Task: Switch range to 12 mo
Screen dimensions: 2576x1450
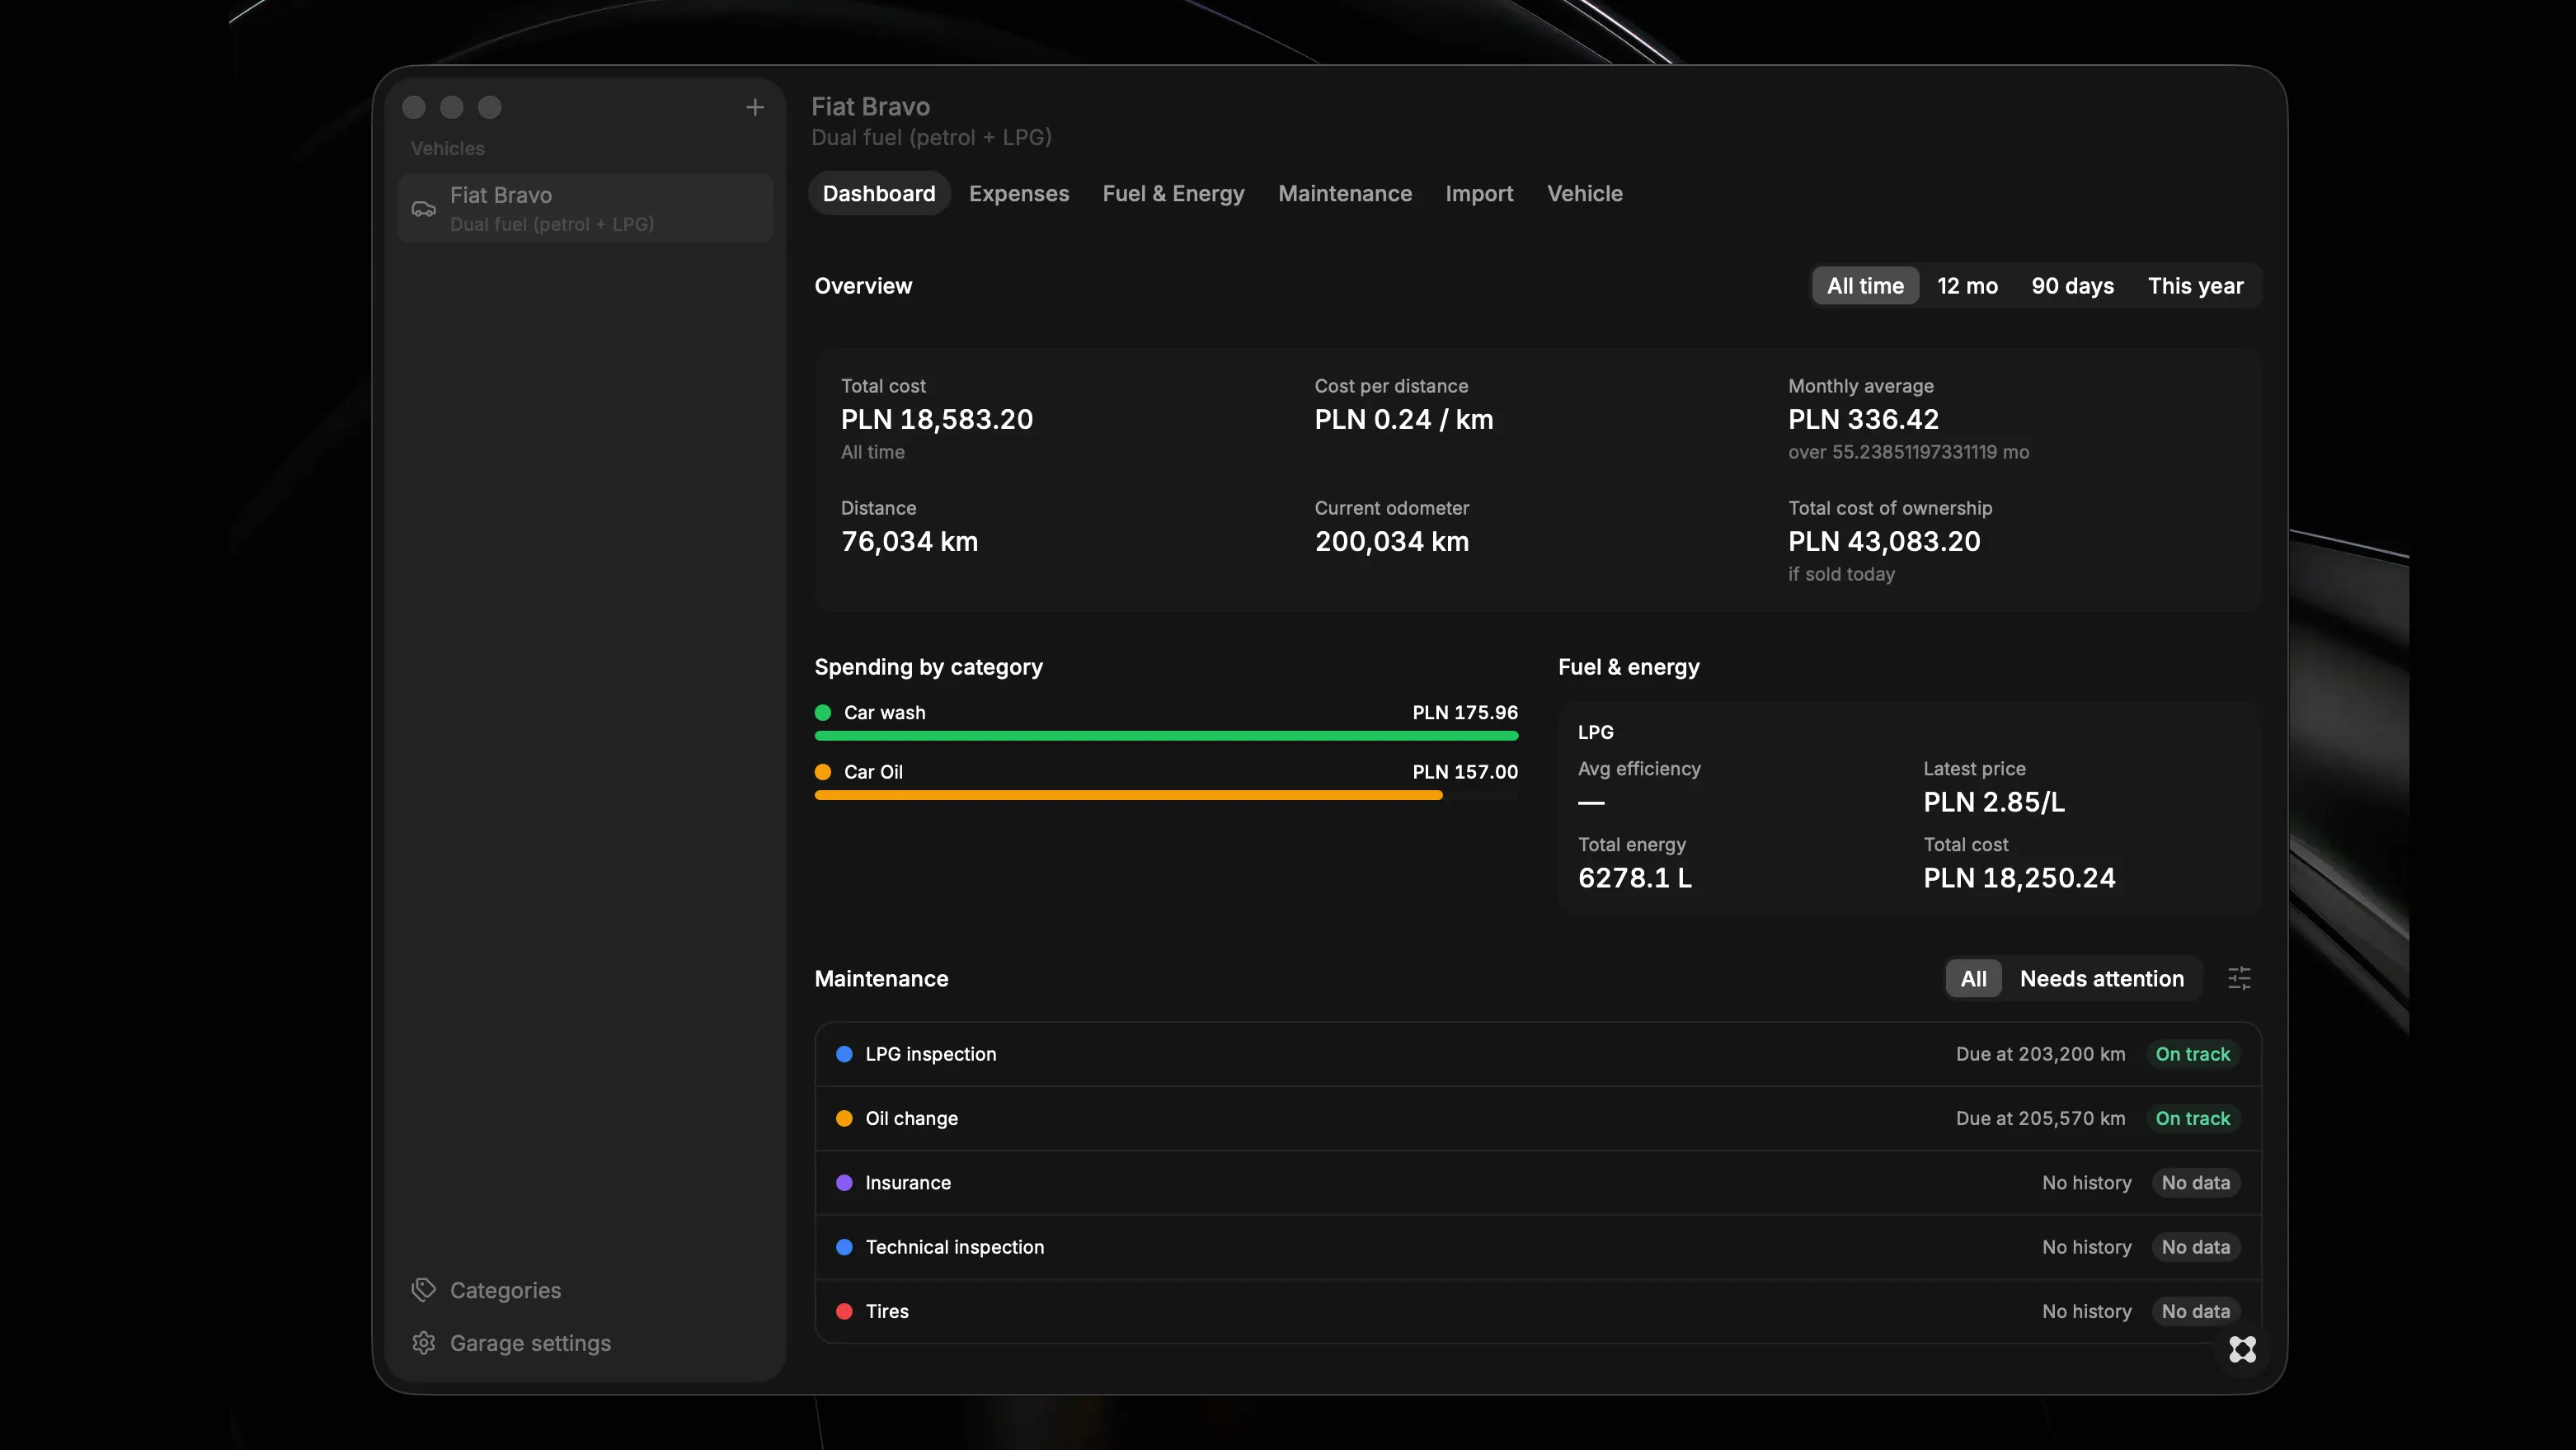Action: pos(1967,286)
